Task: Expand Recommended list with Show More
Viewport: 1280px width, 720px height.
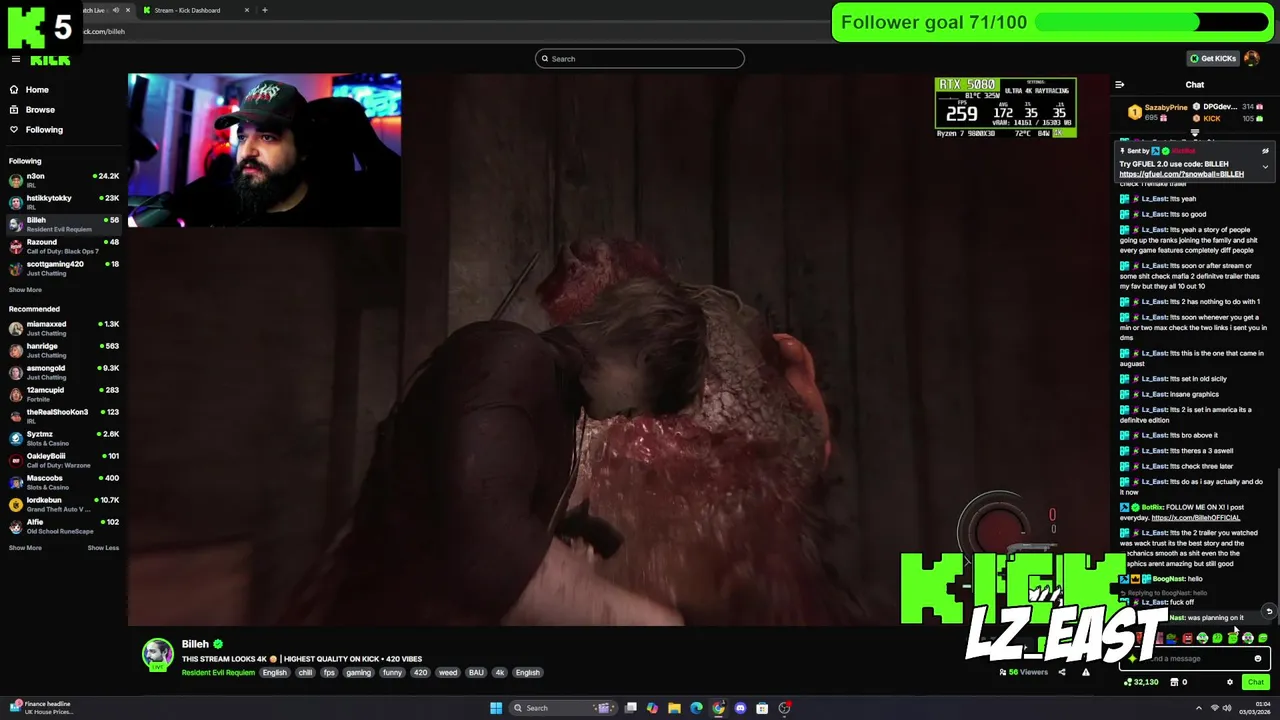Action: pos(25,548)
